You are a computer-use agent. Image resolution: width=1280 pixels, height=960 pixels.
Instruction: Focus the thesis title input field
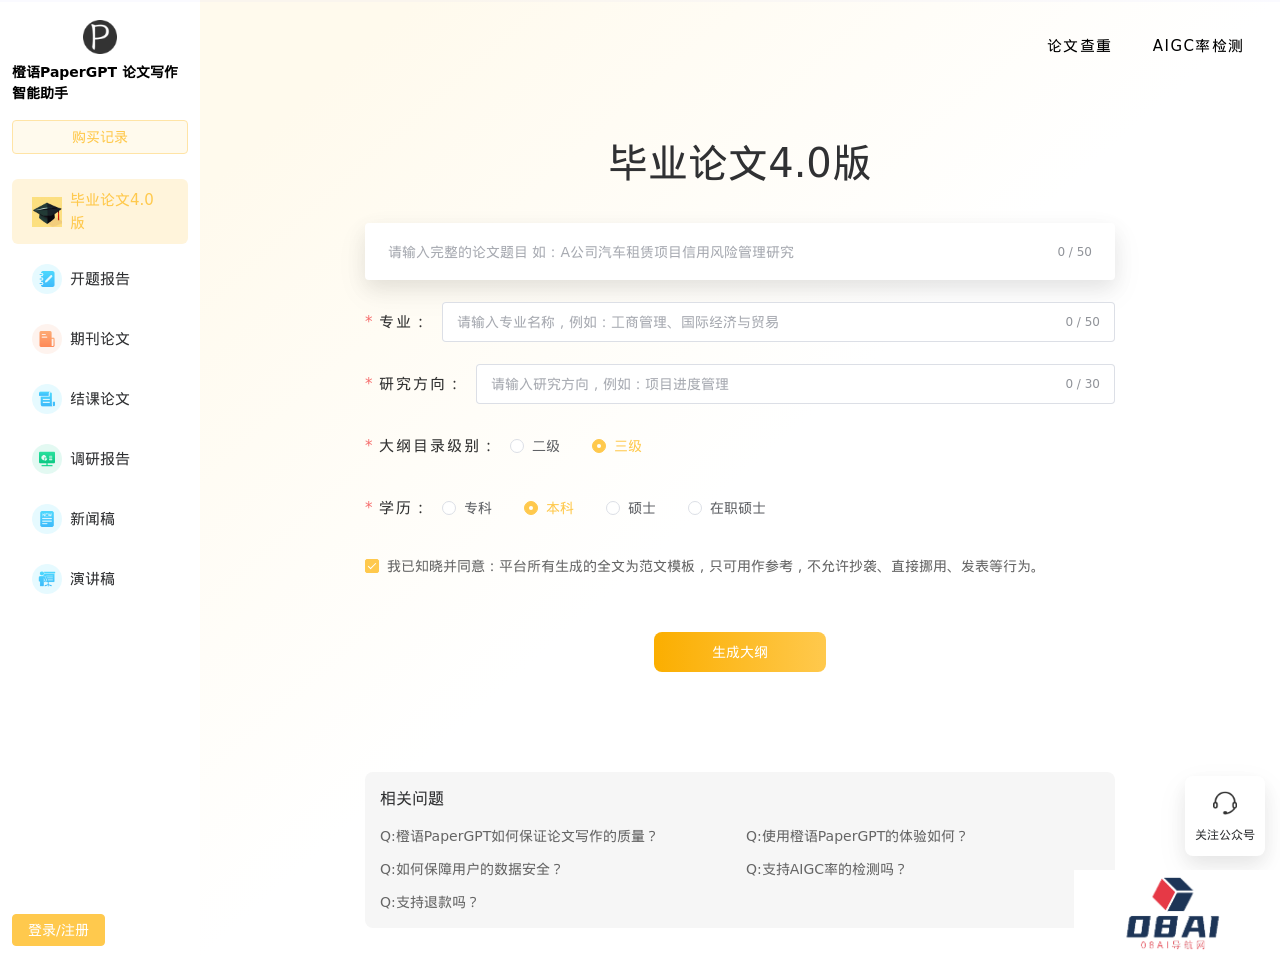click(x=740, y=252)
